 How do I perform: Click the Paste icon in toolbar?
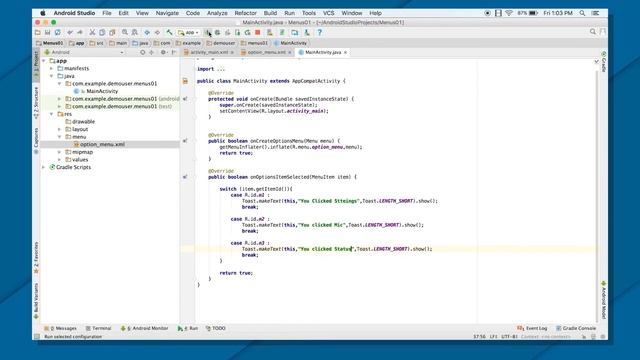112,32
